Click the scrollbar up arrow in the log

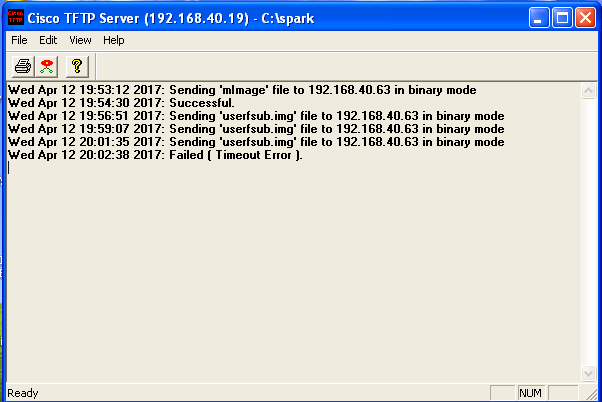click(588, 90)
